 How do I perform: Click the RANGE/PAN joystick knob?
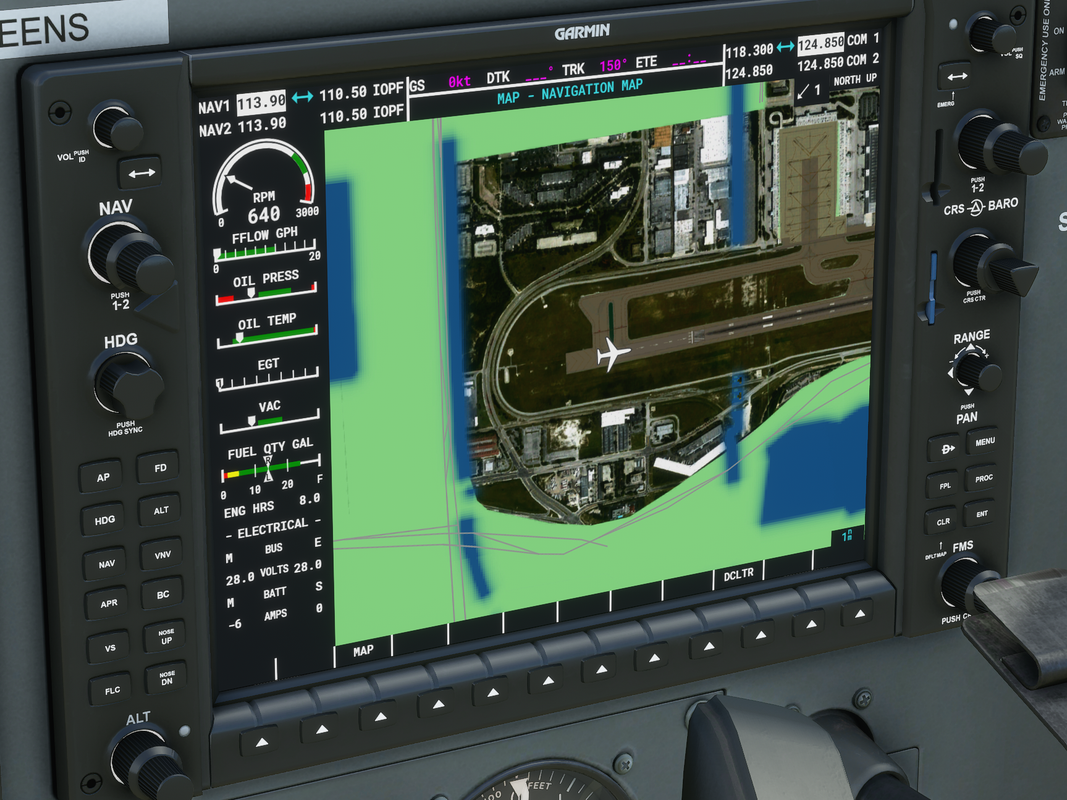(x=976, y=371)
